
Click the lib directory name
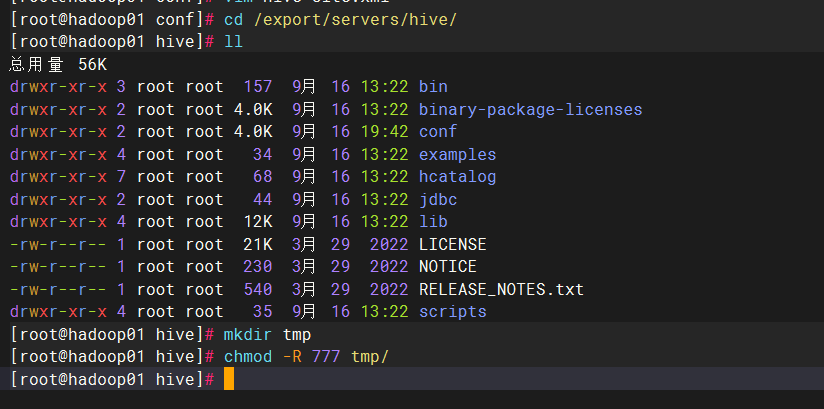click(x=433, y=222)
